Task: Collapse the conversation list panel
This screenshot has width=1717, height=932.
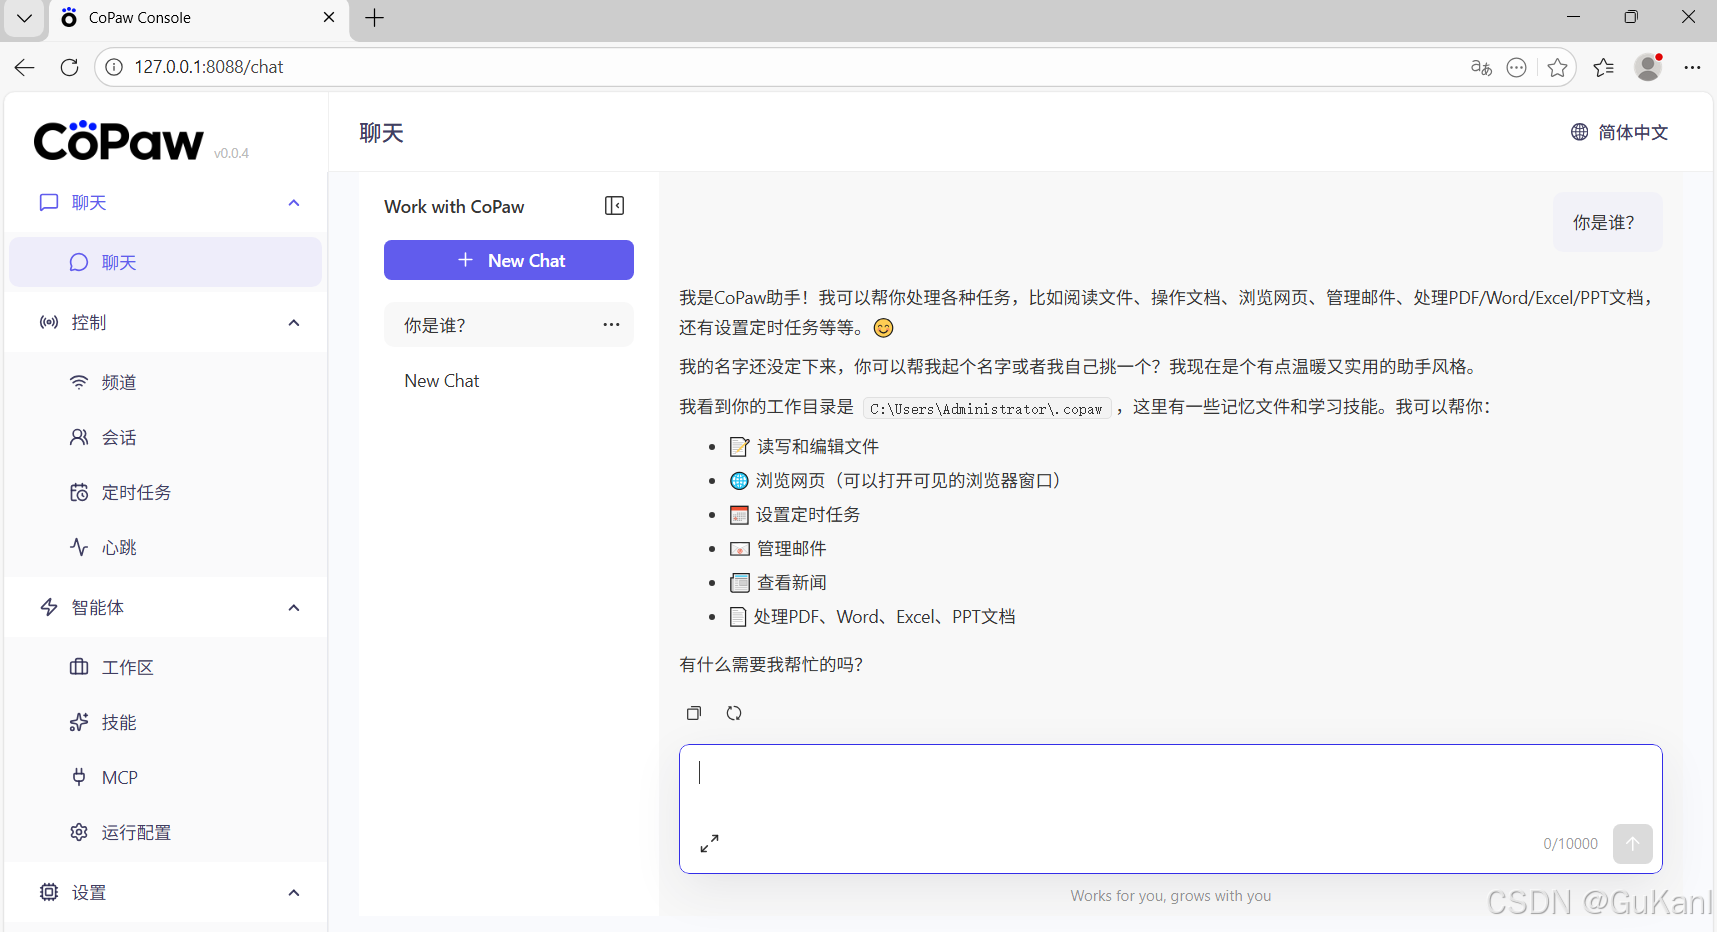Action: point(615,205)
